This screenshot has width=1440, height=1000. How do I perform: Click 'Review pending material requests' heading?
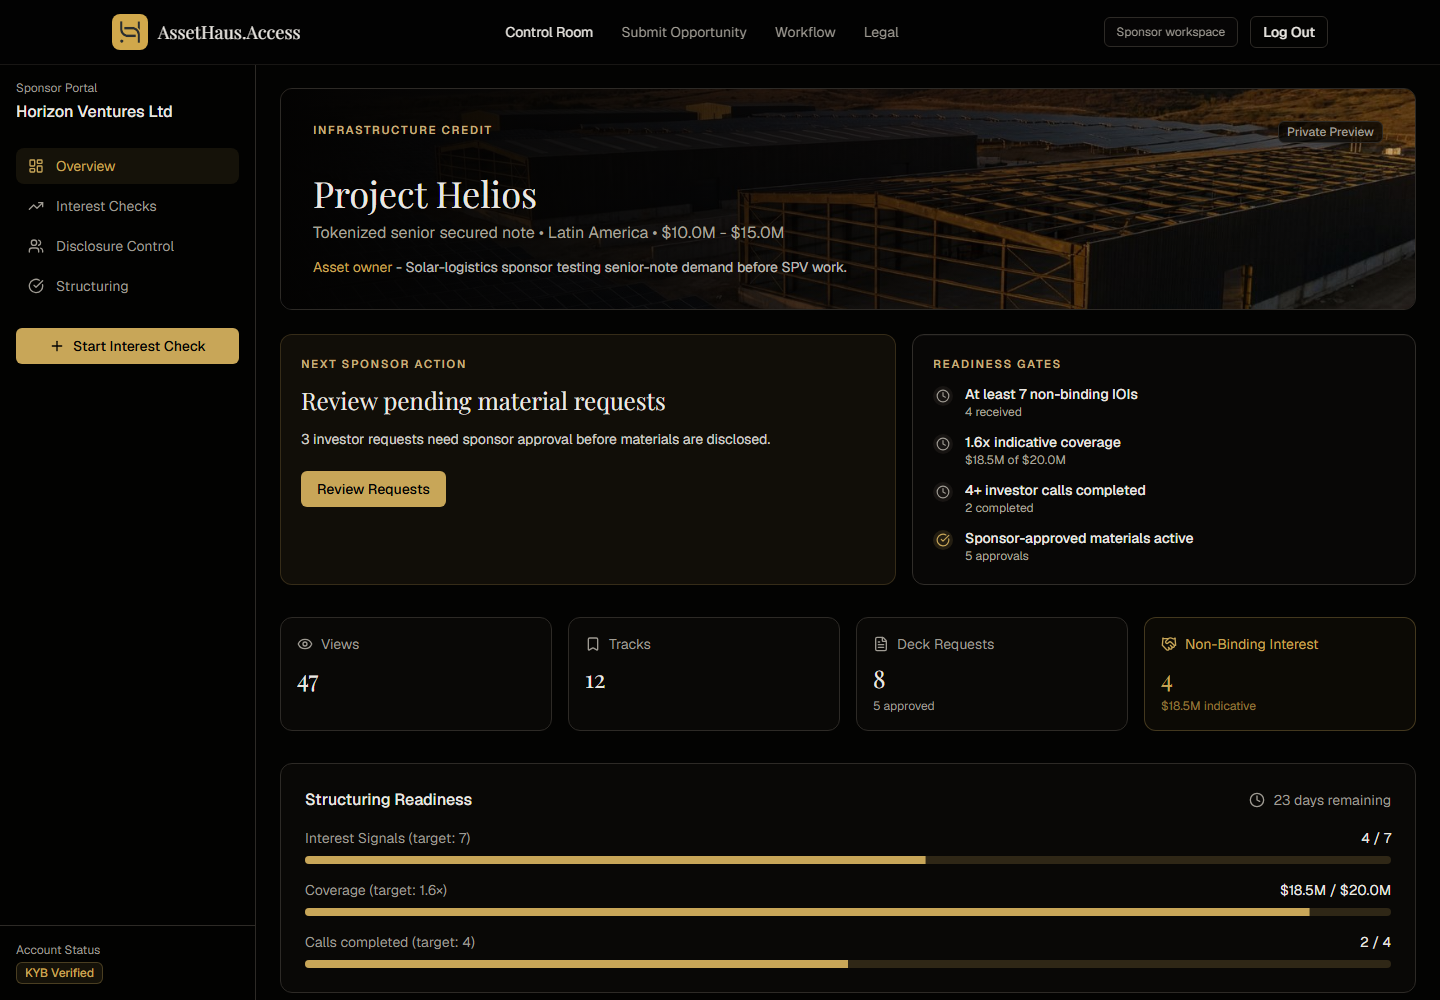[x=483, y=401]
